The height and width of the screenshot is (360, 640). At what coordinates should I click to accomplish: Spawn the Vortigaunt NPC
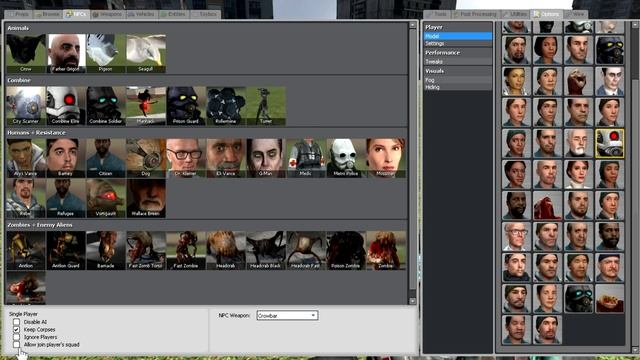tap(106, 198)
